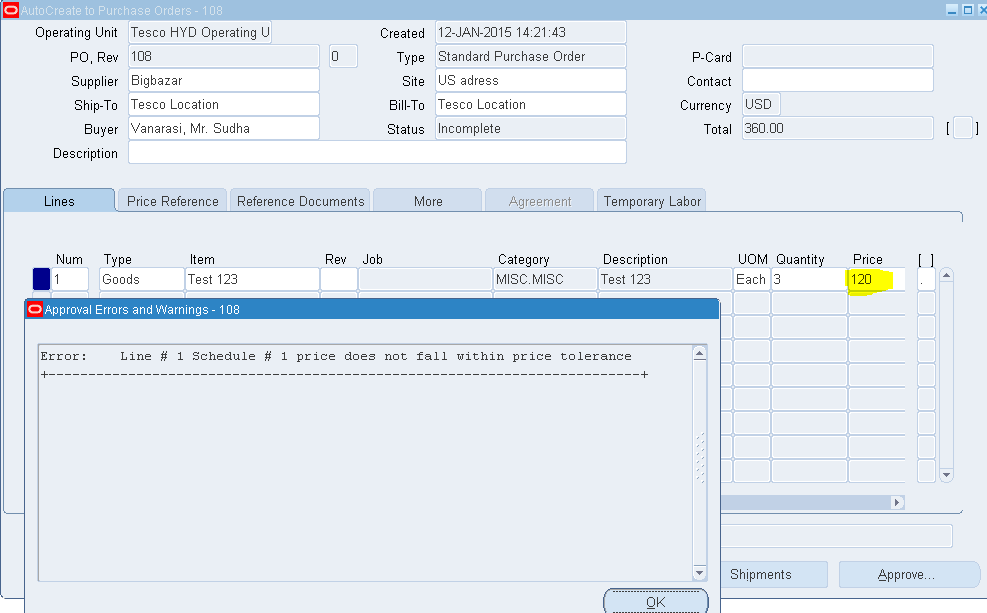This screenshot has width=987, height=613.
Task: Click the line flexfield in row 1
Action: (926, 279)
